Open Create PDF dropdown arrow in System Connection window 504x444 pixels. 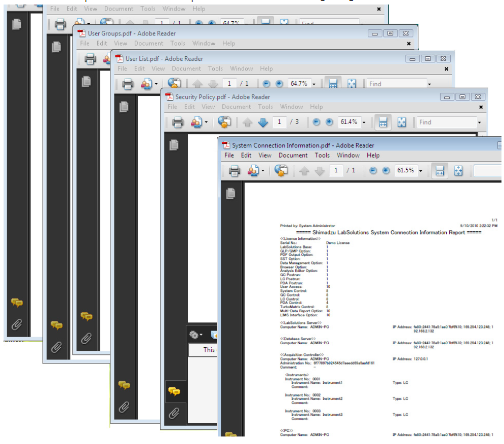click(263, 171)
